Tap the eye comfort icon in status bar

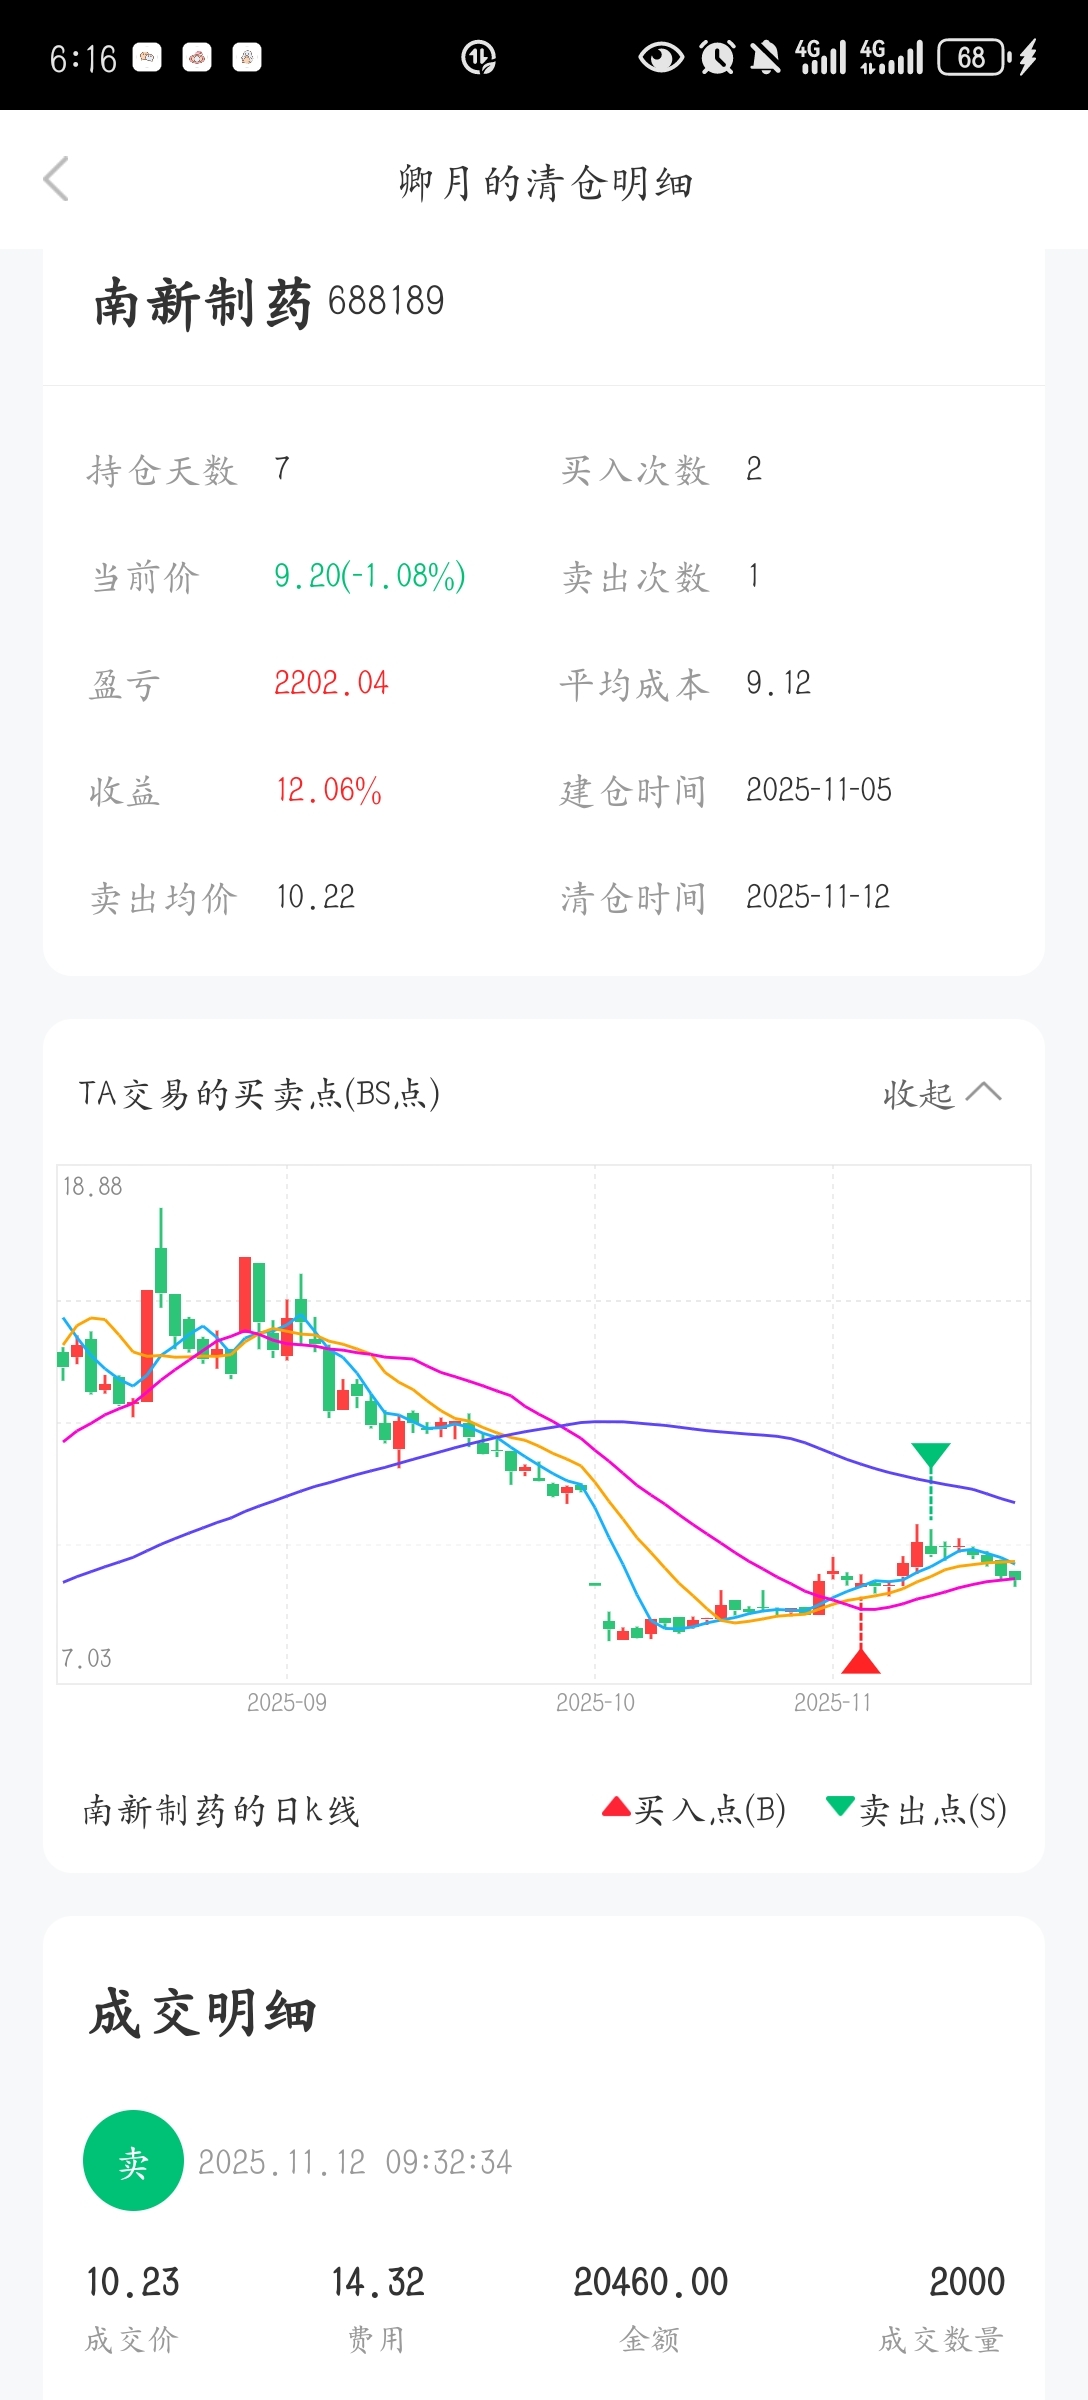pos(661,57)
